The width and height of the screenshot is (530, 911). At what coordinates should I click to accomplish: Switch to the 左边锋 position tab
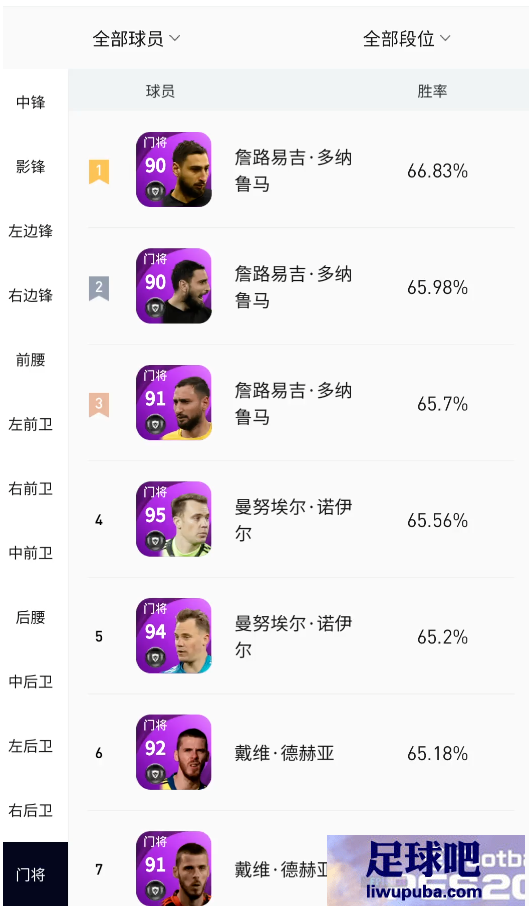click(31, 231)
